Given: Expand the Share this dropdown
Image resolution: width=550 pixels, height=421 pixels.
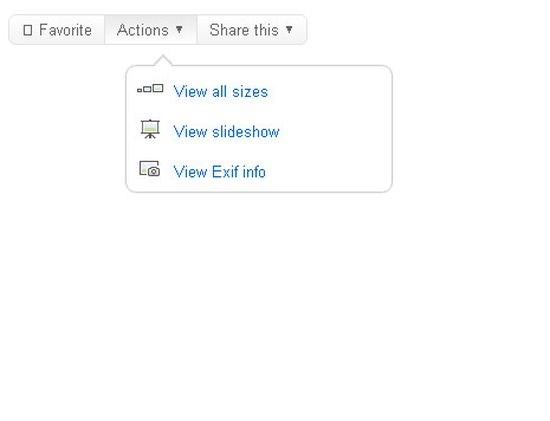Looking at the screenshot, I should click(x=252, y=30).
